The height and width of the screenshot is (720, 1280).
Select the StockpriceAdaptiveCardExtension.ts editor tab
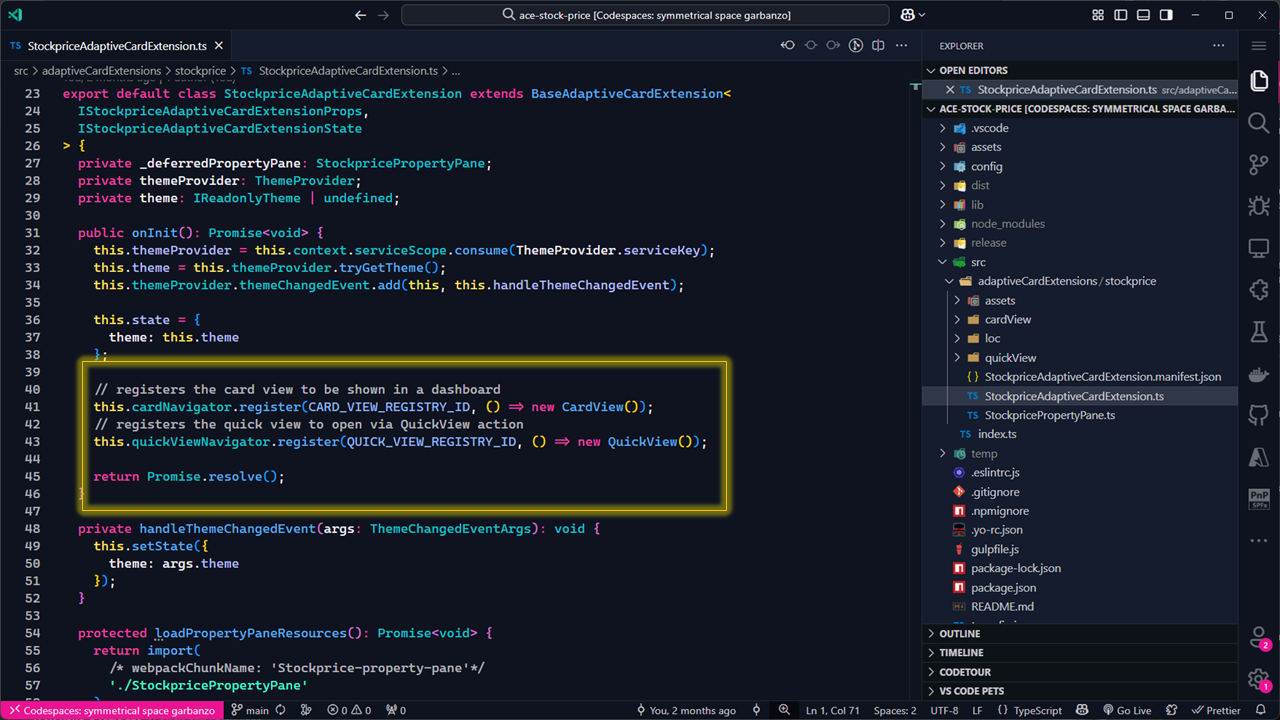coord(116,46)
